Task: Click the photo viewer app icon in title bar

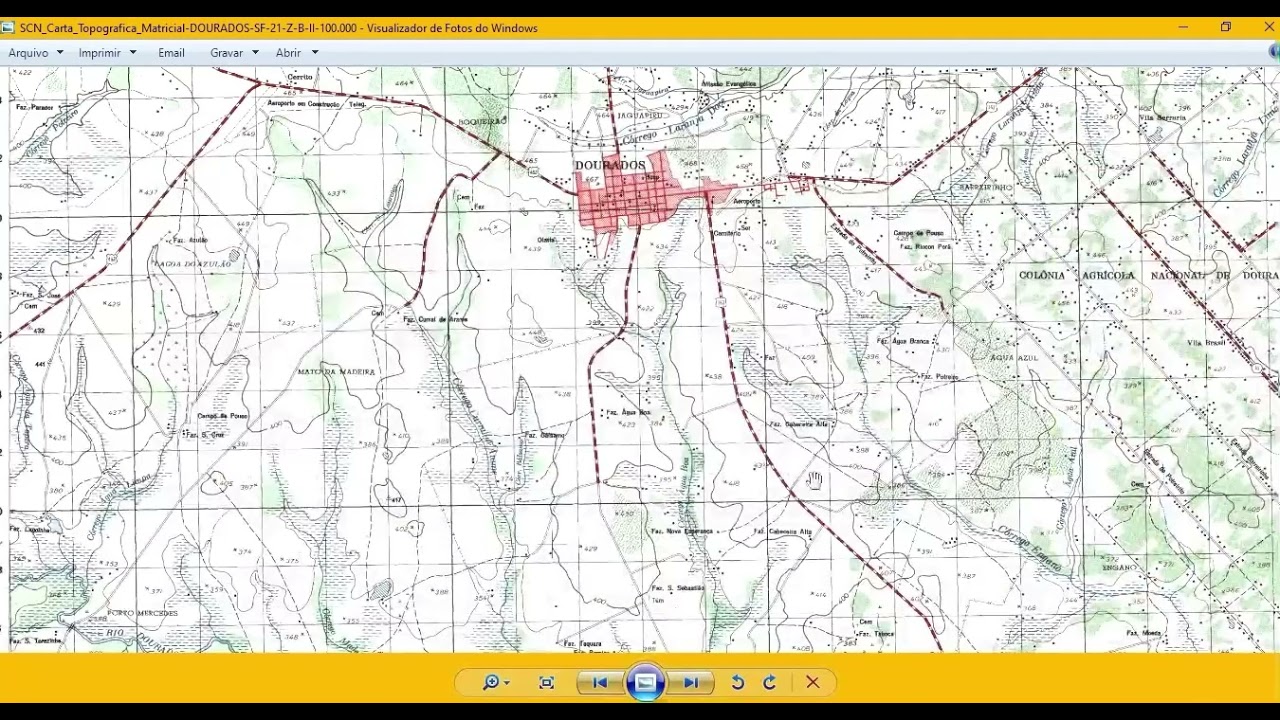Action: pos(8,27)
